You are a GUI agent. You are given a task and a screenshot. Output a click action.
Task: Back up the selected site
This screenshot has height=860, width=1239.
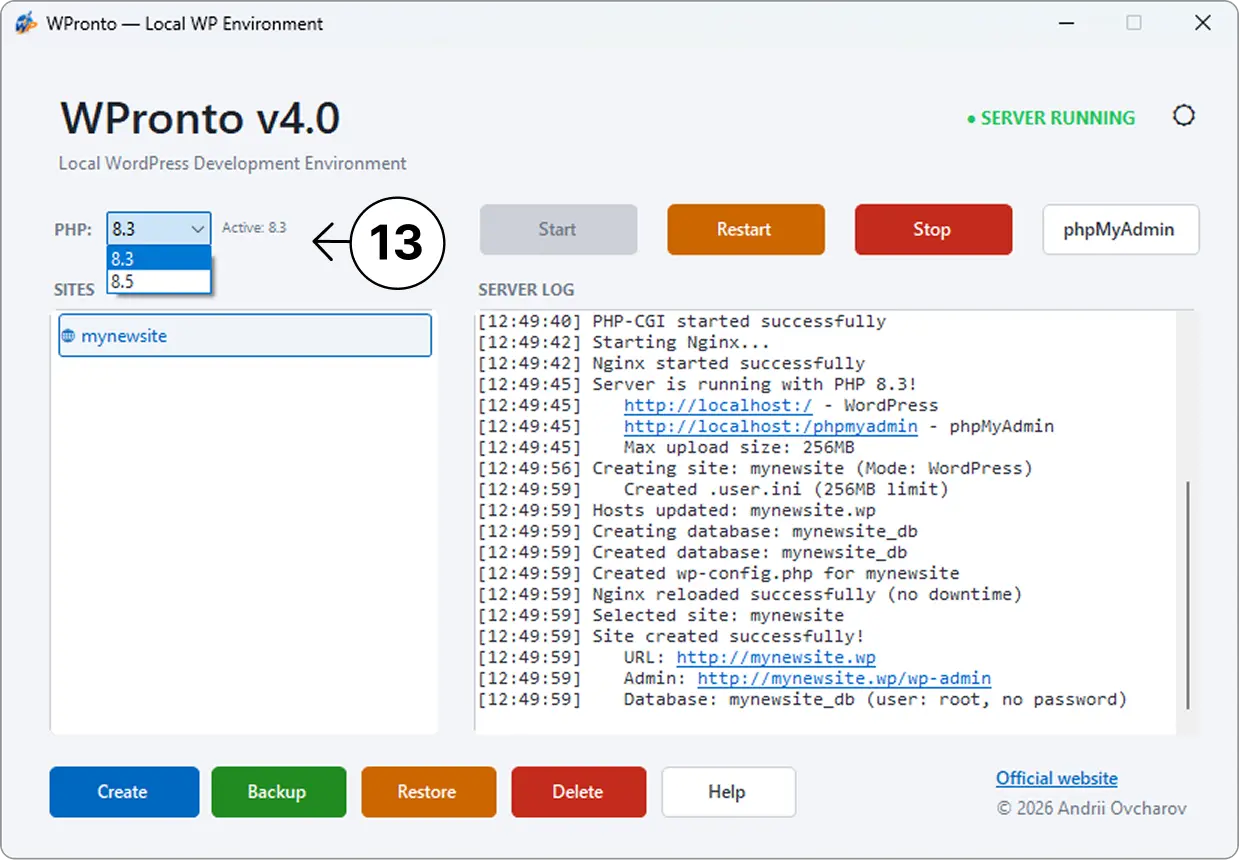[279, 792]
